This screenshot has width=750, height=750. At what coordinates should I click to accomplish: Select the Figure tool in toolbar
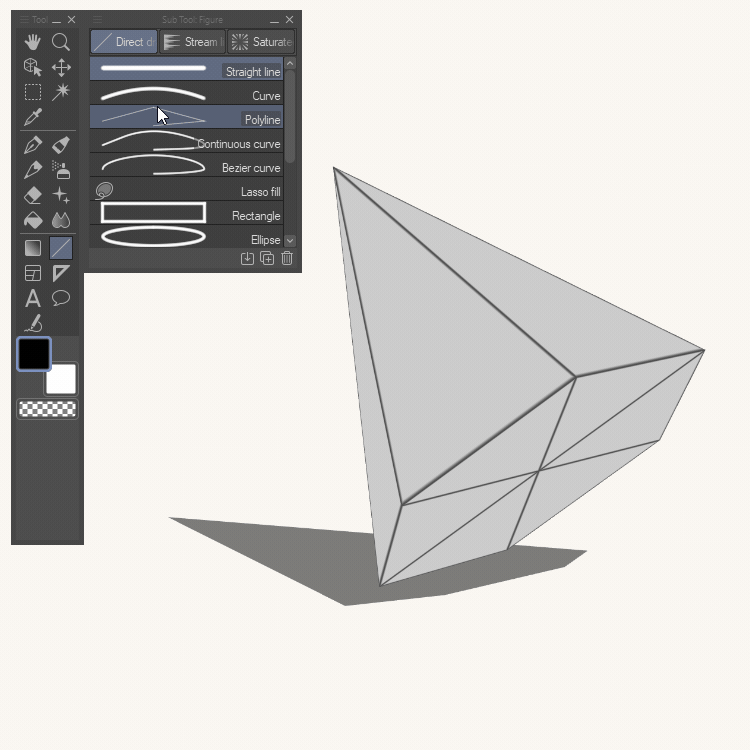[x=61, y=248]
